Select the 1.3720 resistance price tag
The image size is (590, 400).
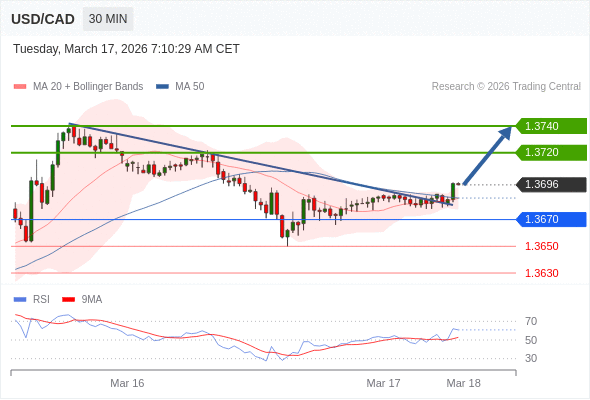(551, 152)
